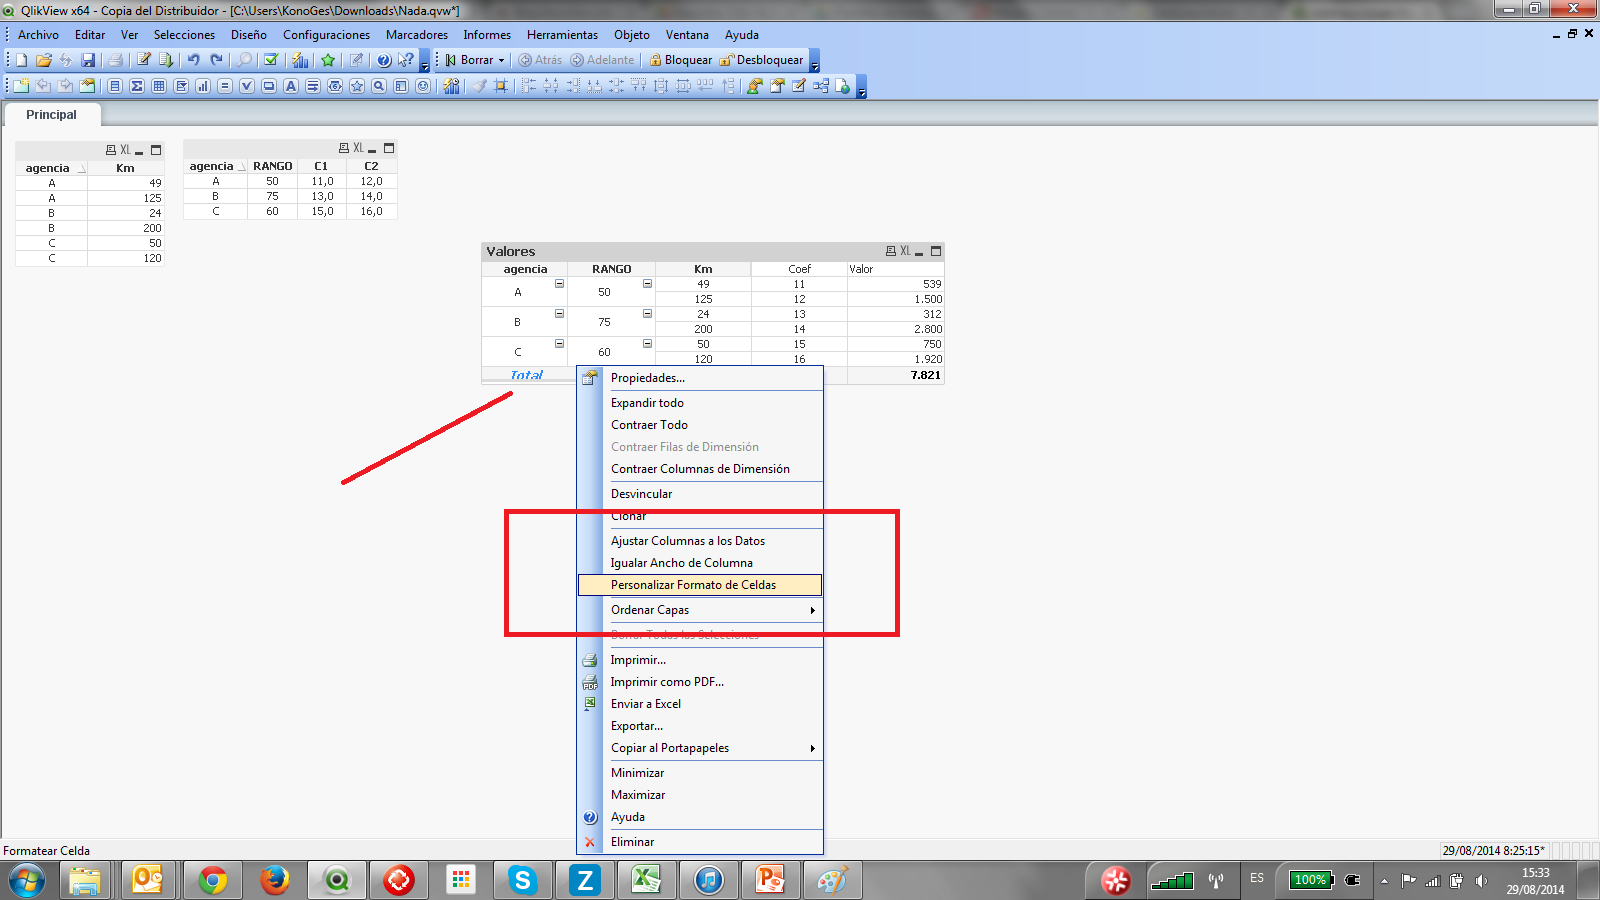This screenshot has height=900, width=1600.
Task: Select Expandir todo in context menu
Action: (x=700, y=403)
